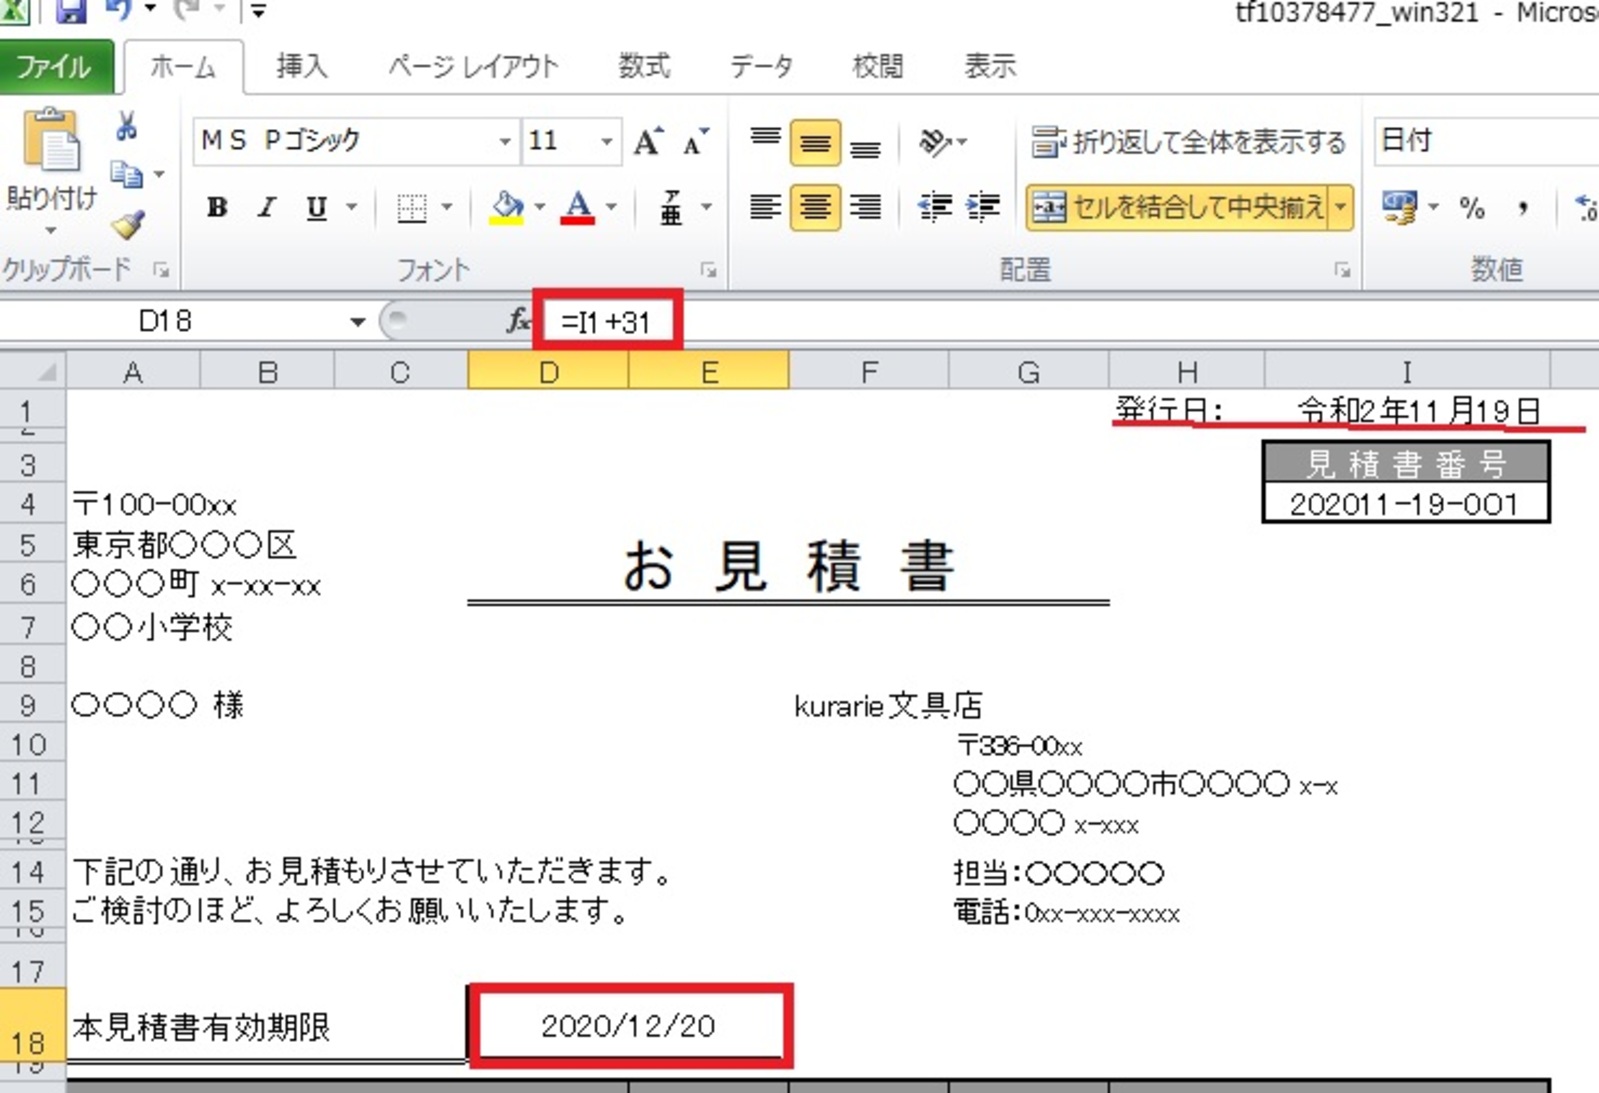Viewport: 1599px width, 1093px height.
Task: Toggle center horizontal alignment
Action: (815, 207)
